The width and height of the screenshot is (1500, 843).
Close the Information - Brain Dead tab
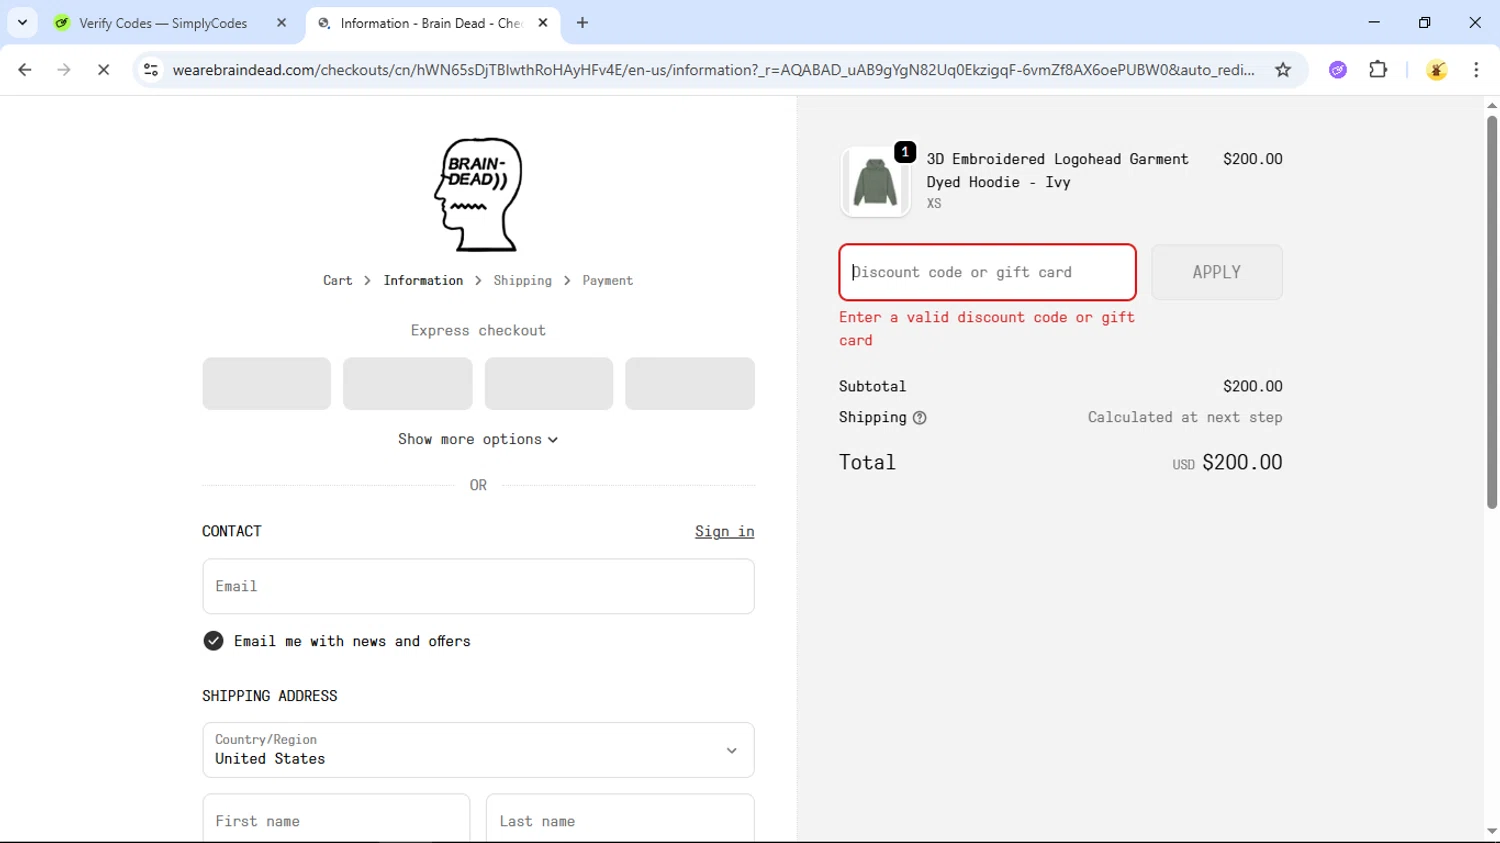click(543, 23)
